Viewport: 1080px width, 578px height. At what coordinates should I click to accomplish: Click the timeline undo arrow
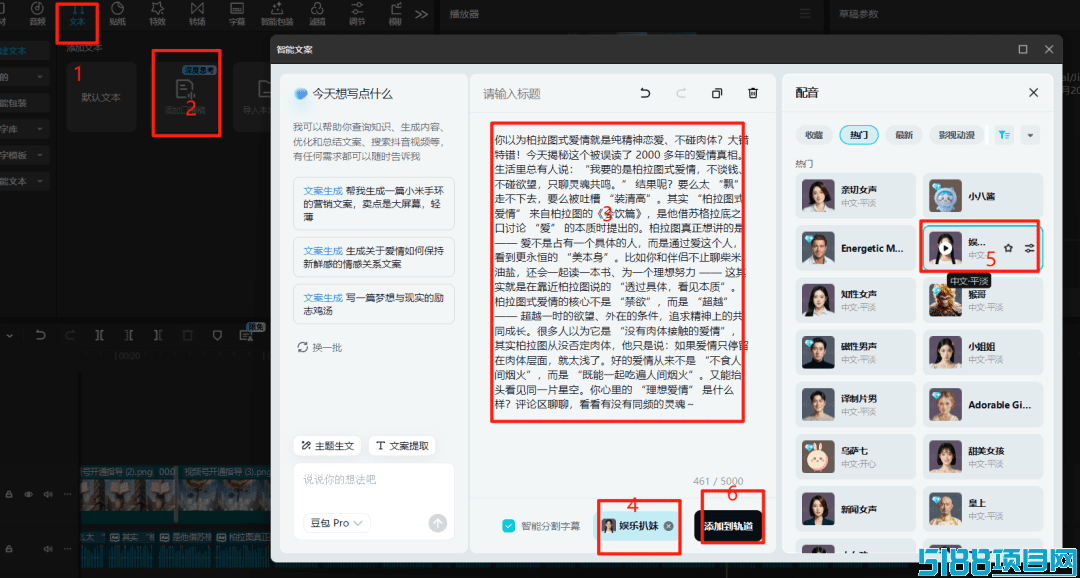41,335
